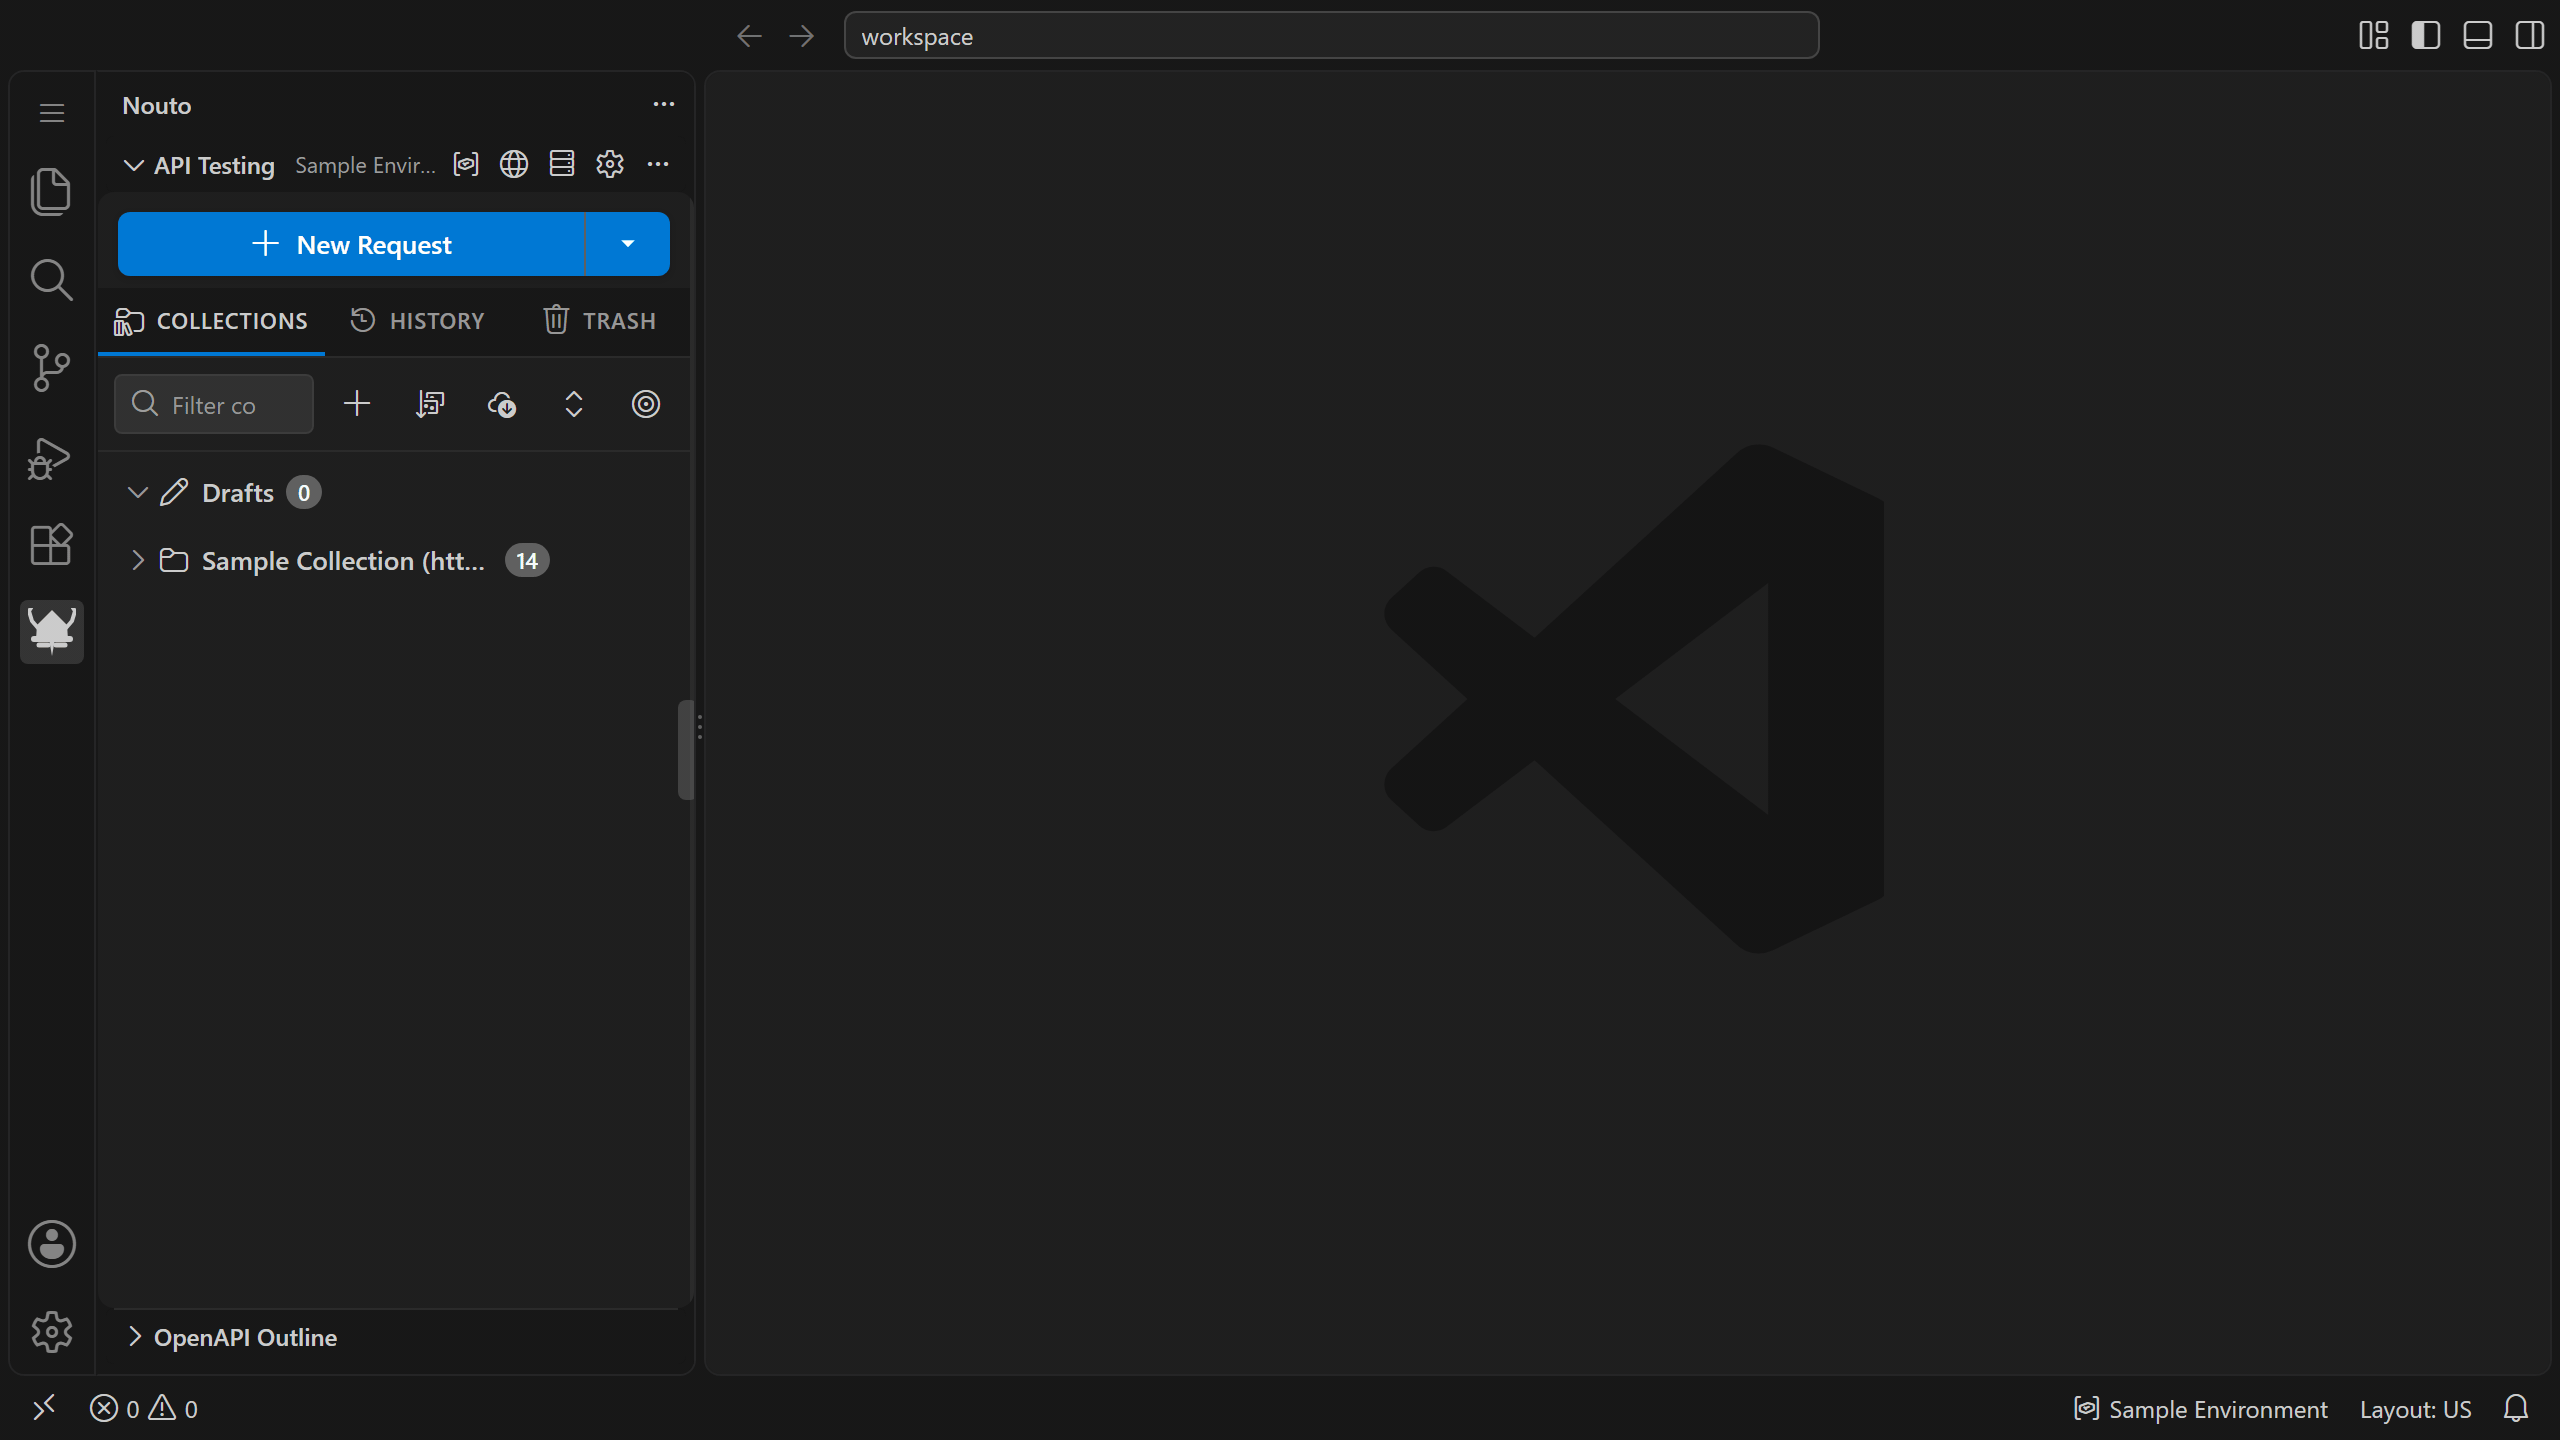Toggle the bottom panel layout button

pyautogui.click(x=2478, y=36)
